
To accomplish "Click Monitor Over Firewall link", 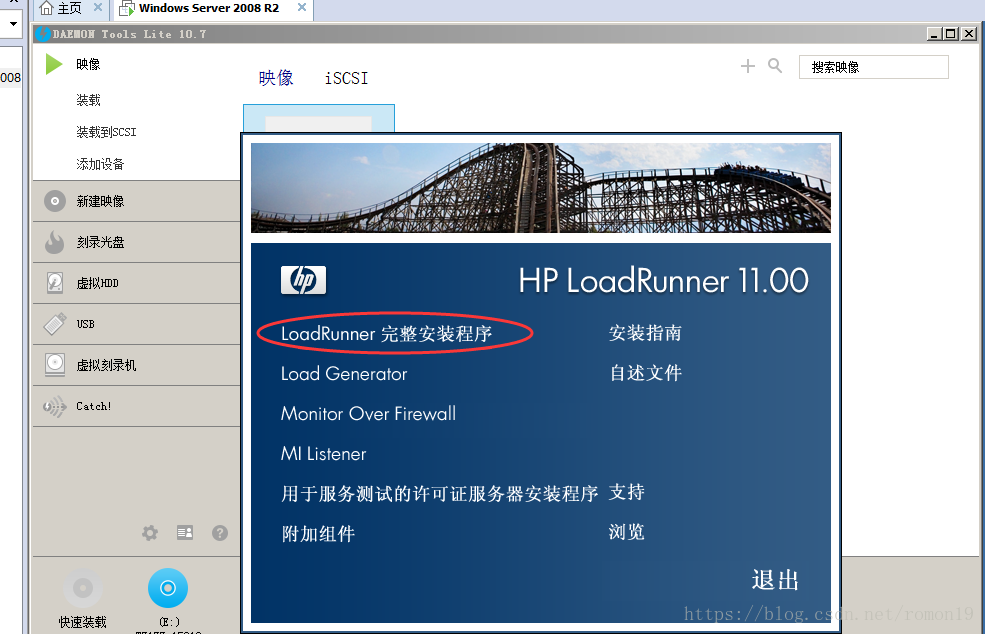I will 368,413.
